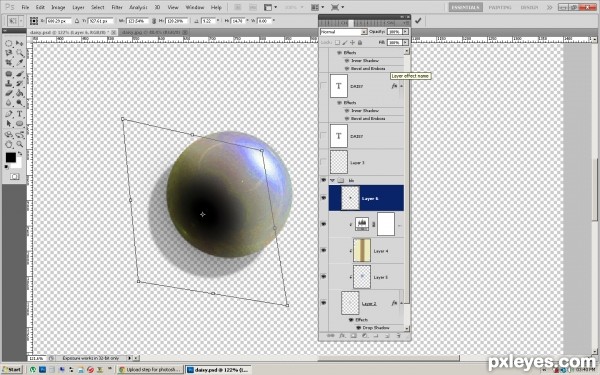600x375 pixels.
Task: Open the layer Opacity slider arrow
Action: click(x=405, y=32)
